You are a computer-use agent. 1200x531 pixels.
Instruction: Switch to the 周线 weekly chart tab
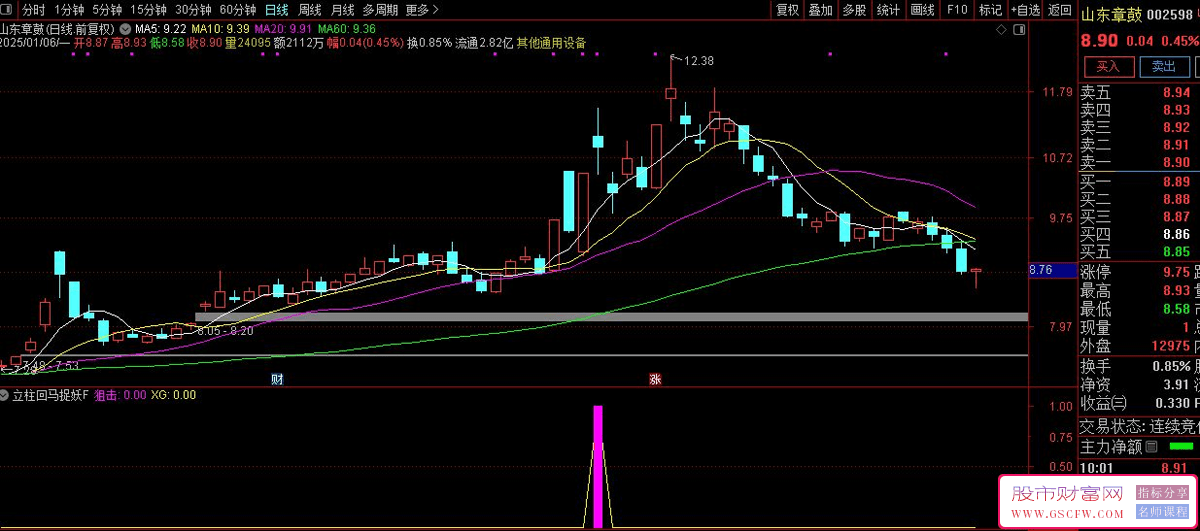pos(309,10)
